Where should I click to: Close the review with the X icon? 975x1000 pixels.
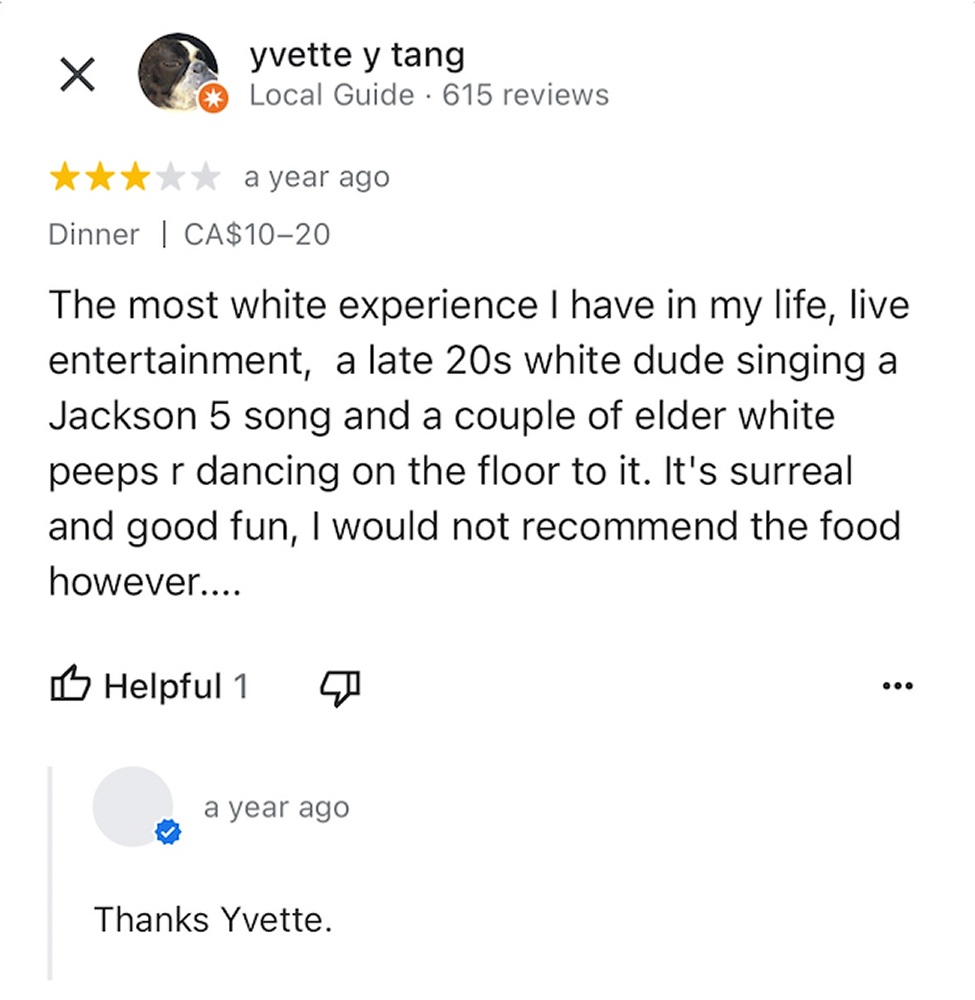(x=77, y=73)
